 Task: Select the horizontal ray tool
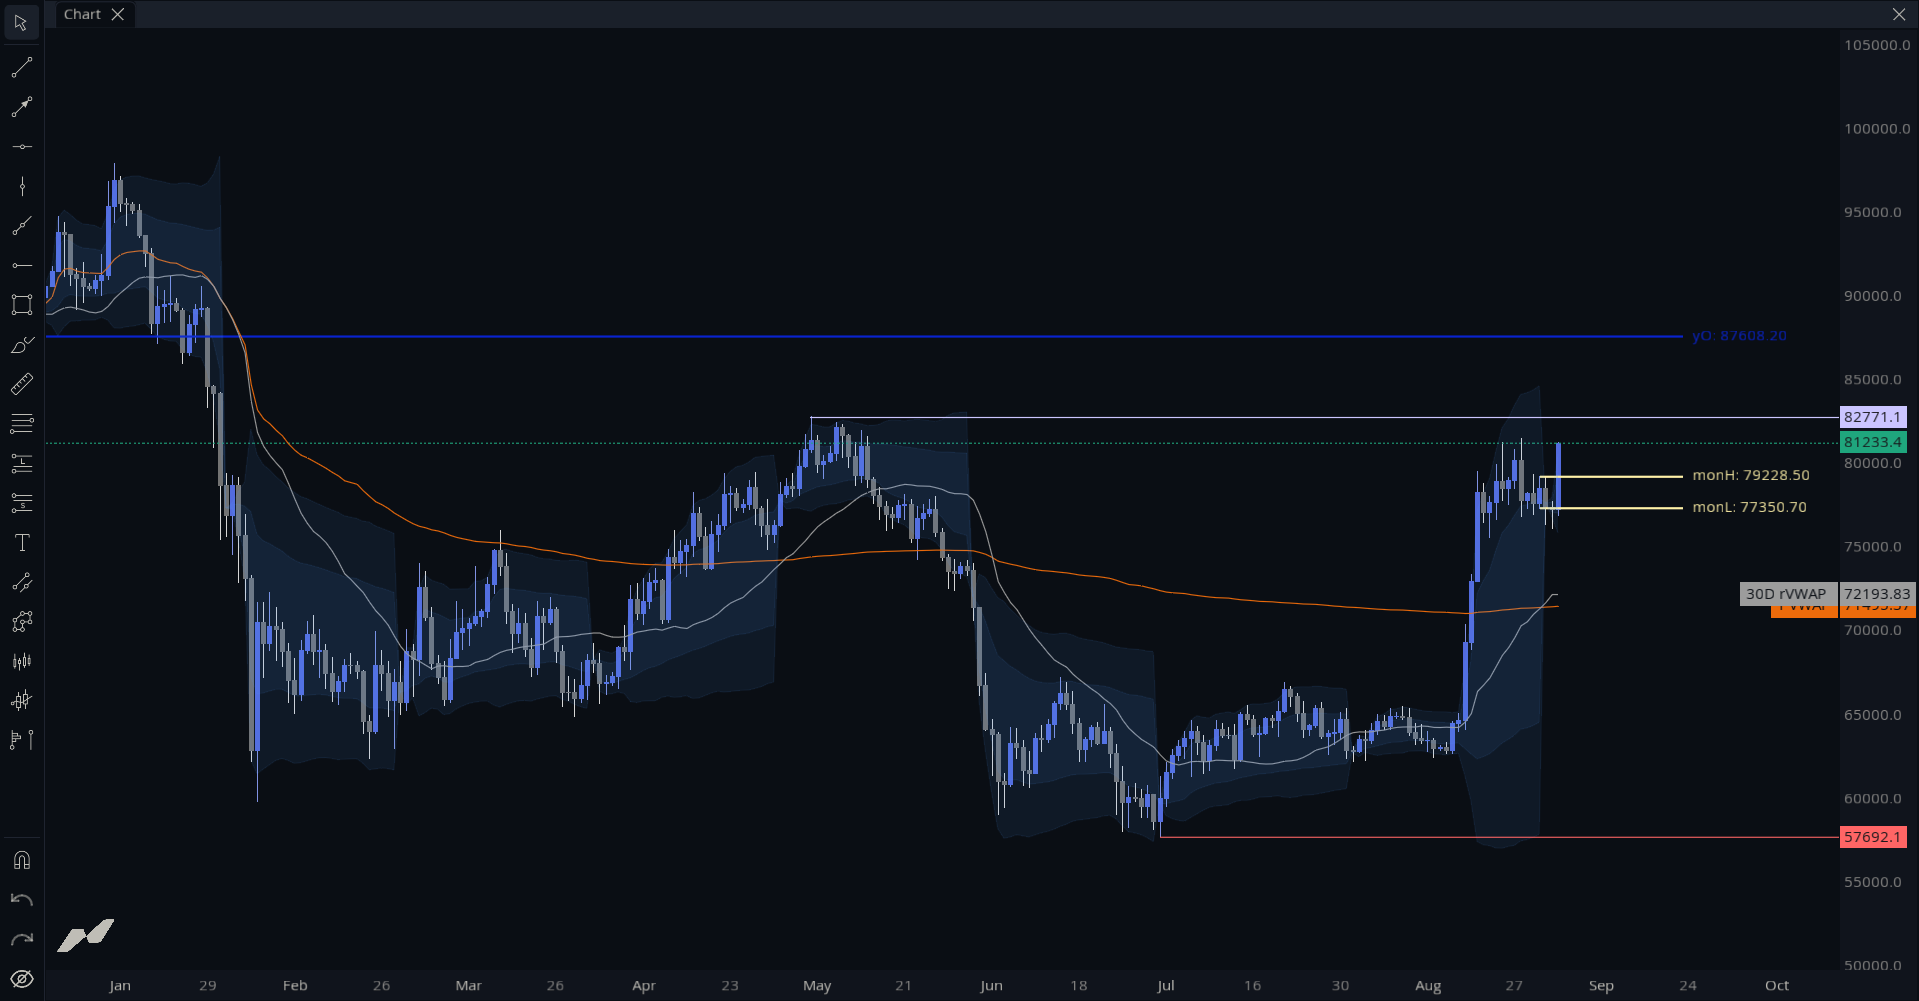coord(21,265)
